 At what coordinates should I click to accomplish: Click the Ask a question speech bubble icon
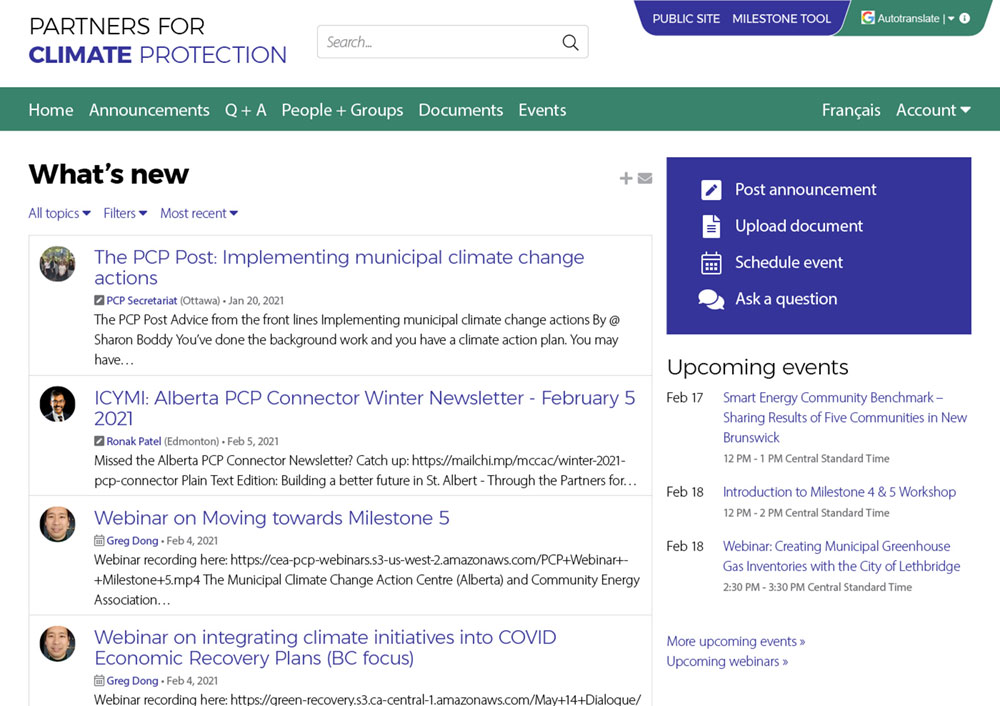tap(711, 298)
